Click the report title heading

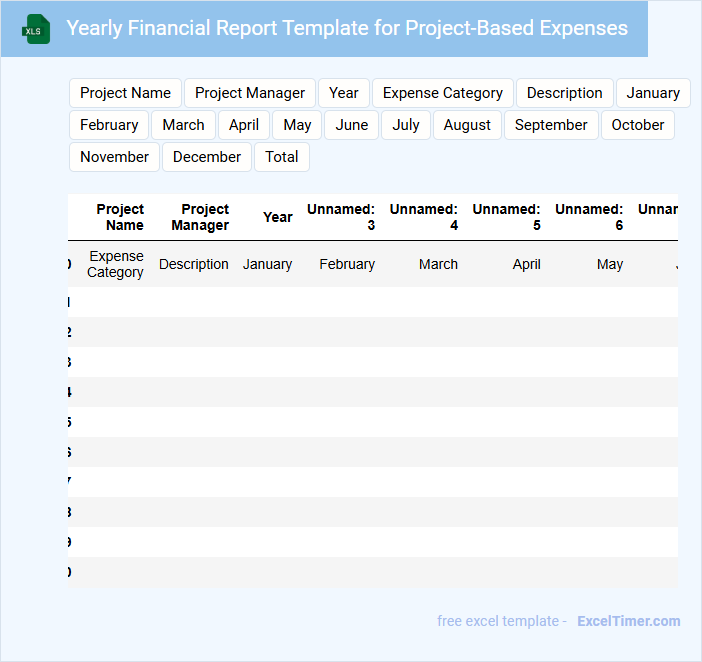click(347, 28)
